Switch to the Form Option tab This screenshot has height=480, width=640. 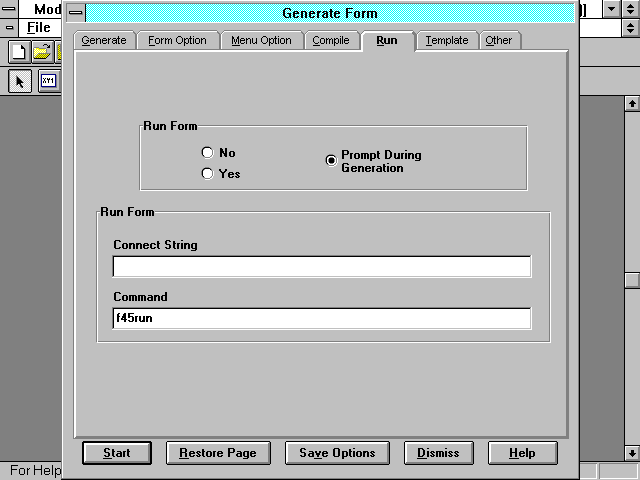177,41
